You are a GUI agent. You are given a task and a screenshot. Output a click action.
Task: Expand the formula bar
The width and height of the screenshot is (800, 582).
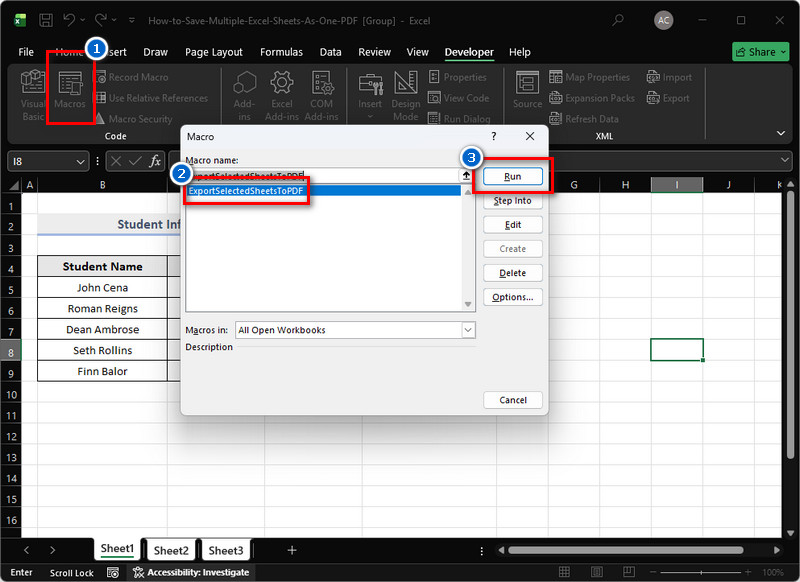pos(785,160)
